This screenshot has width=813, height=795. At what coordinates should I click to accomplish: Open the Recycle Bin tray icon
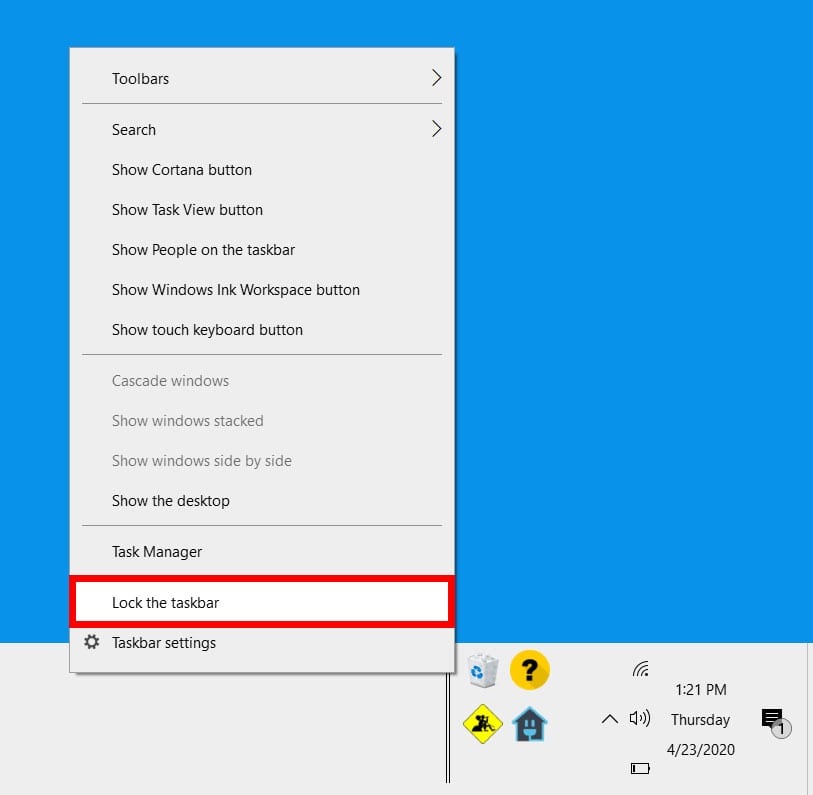[x=483, y=670]
